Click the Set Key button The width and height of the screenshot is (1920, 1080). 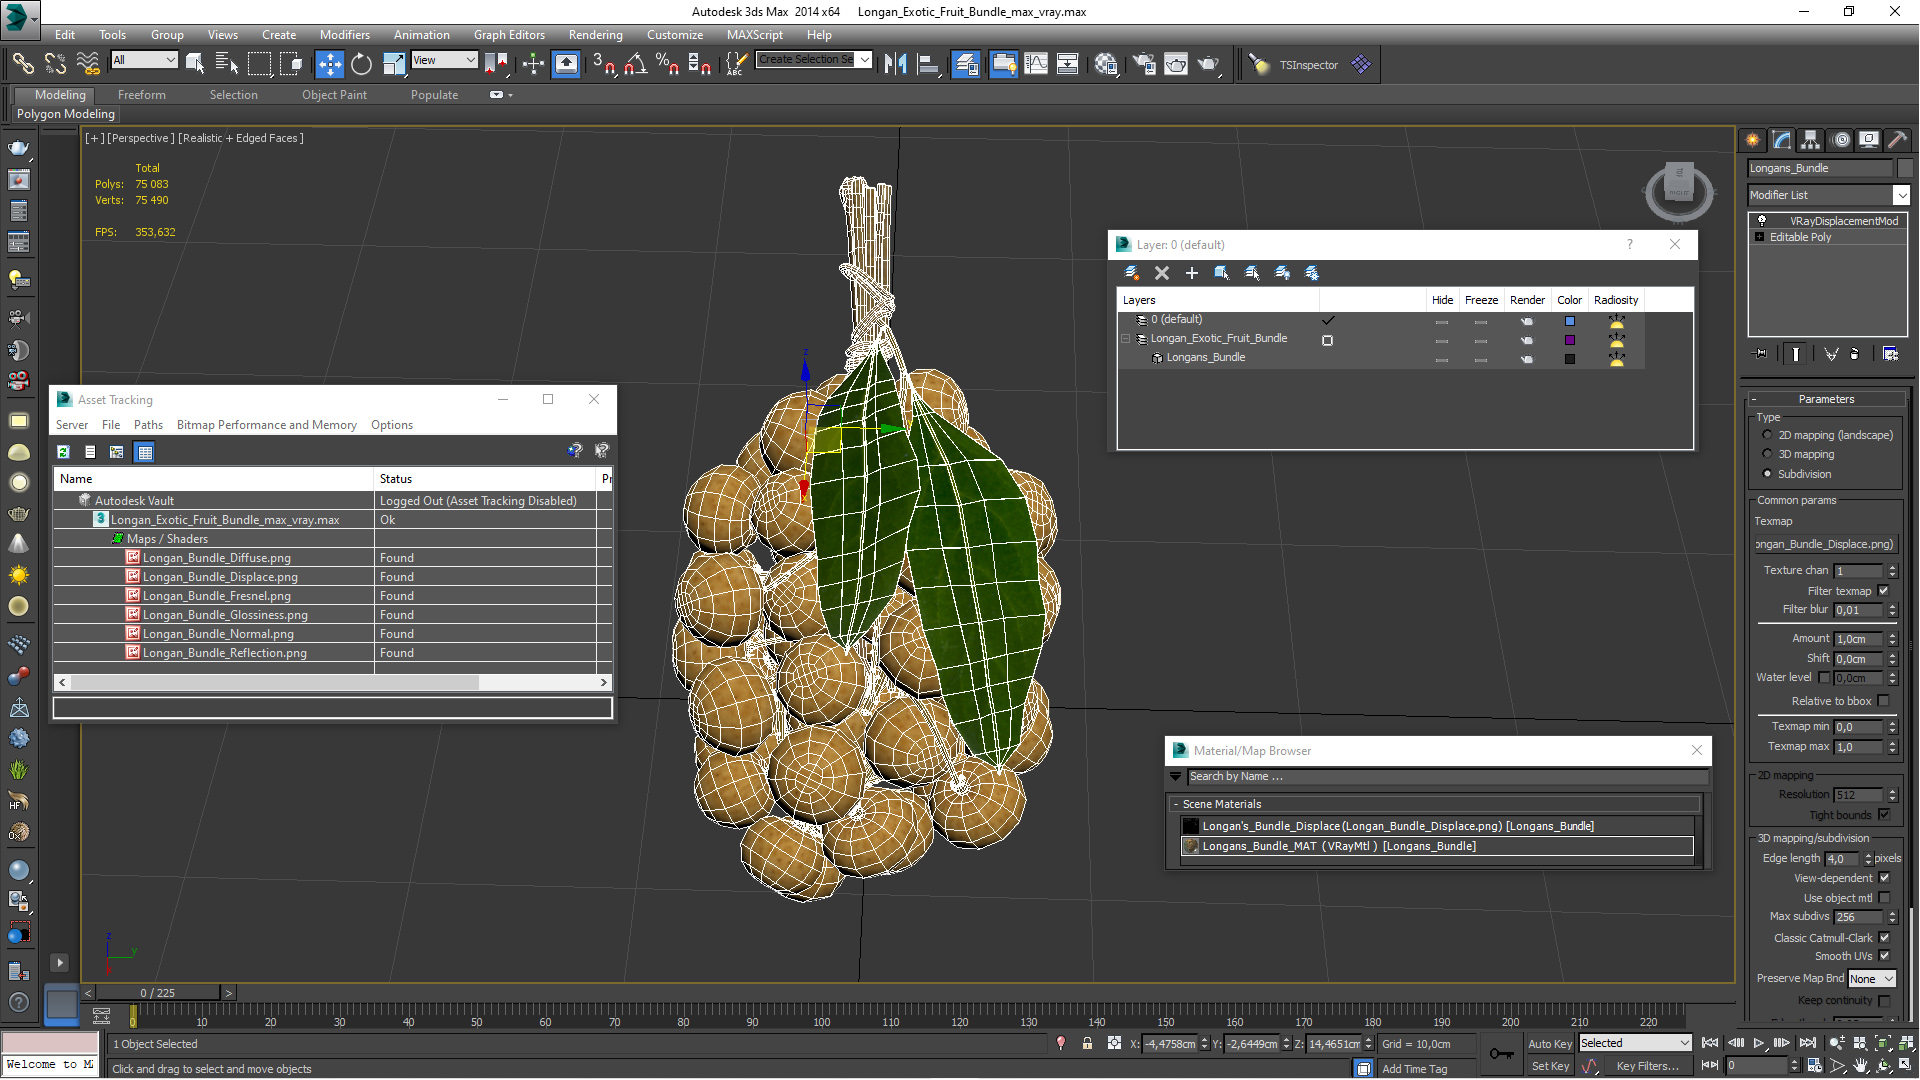[1549, 1066]
